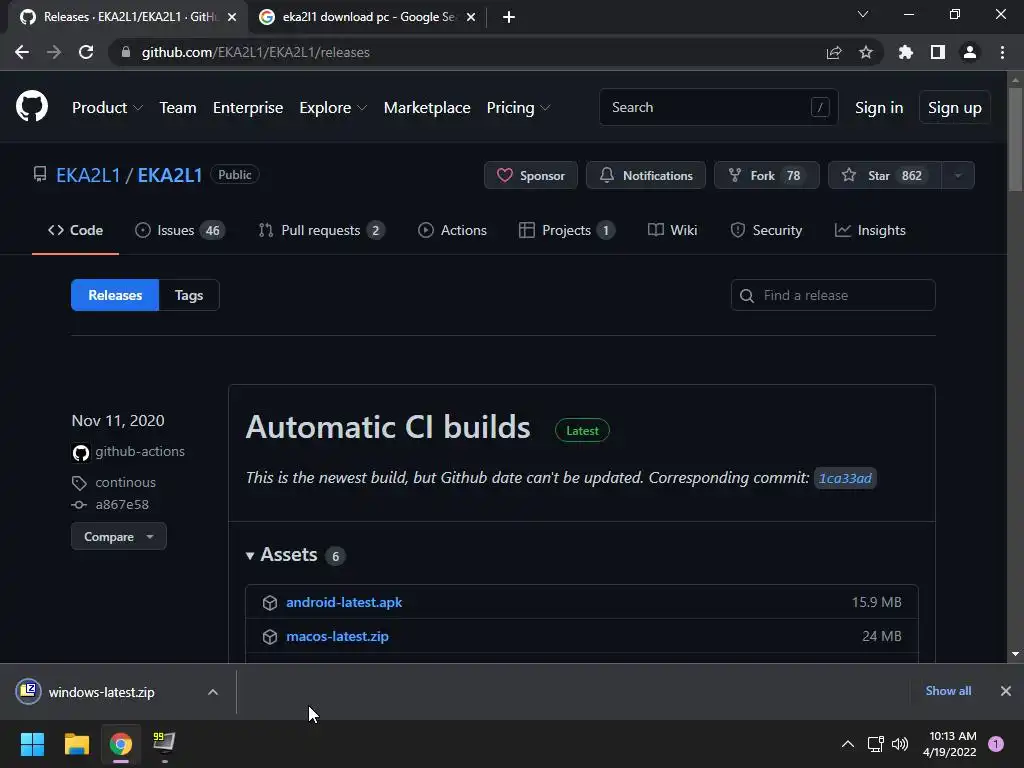The height and width of the screenshot is (768, 1024).
Task: Close the downloads bar
Action: coord(1005,691)
